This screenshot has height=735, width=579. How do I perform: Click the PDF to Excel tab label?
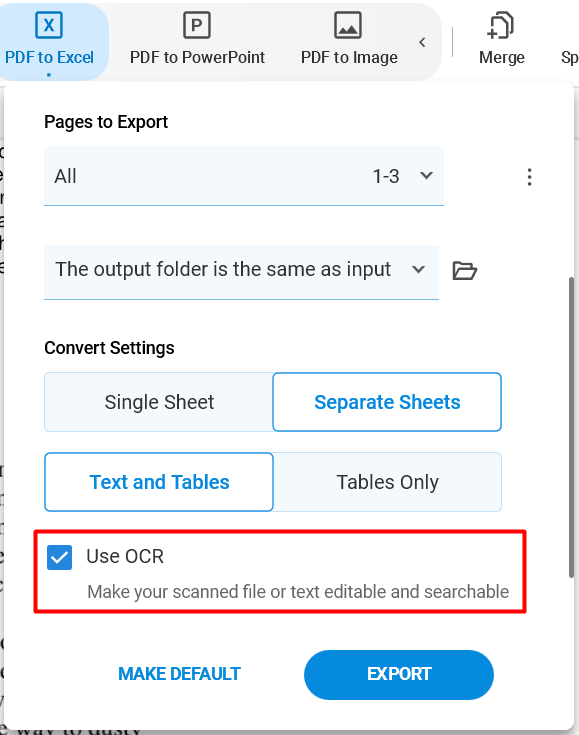pos(49,57)
